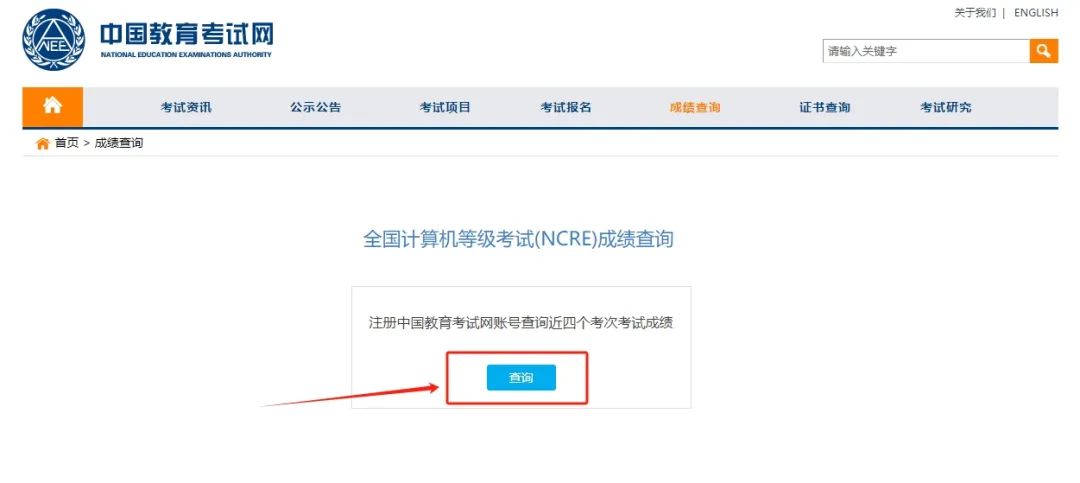Switch to ENGLISH language link
1080x483 pixels.
[x=1036, y=12]
